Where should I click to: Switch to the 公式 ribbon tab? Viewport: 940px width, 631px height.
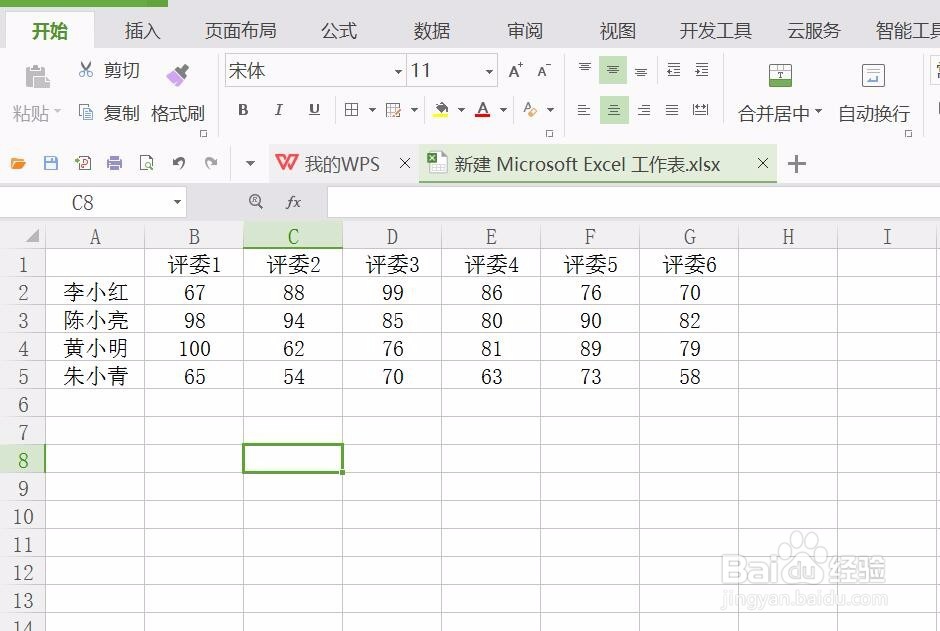pyautogui.click(x=338, y=30)
